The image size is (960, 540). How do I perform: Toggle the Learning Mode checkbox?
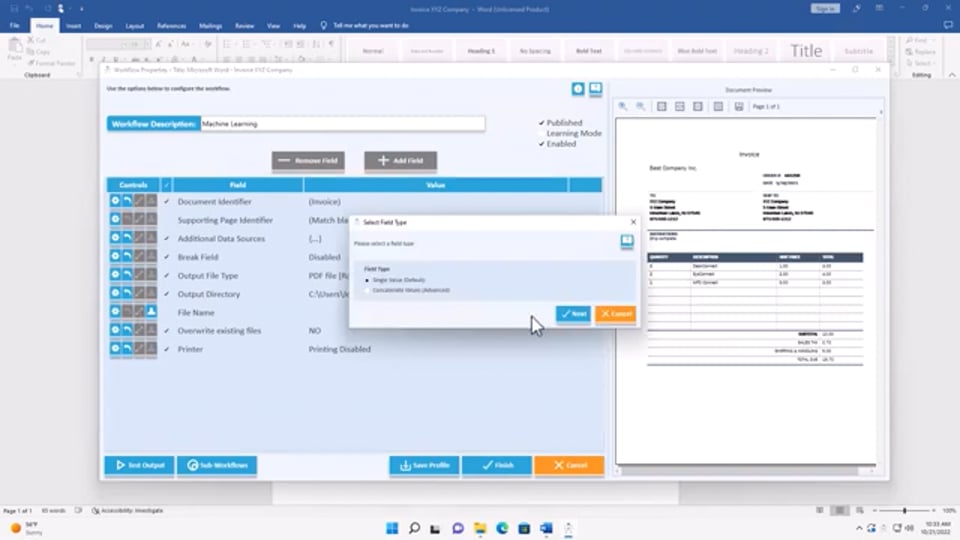pos(542,133)
